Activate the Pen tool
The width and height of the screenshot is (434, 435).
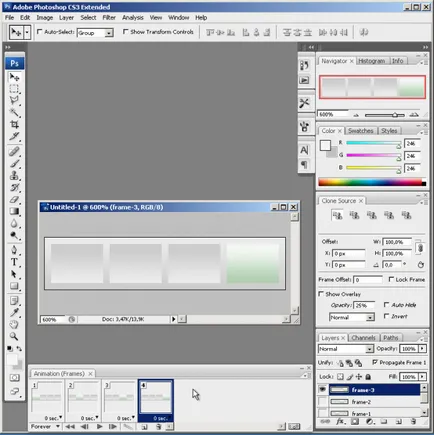14,250
